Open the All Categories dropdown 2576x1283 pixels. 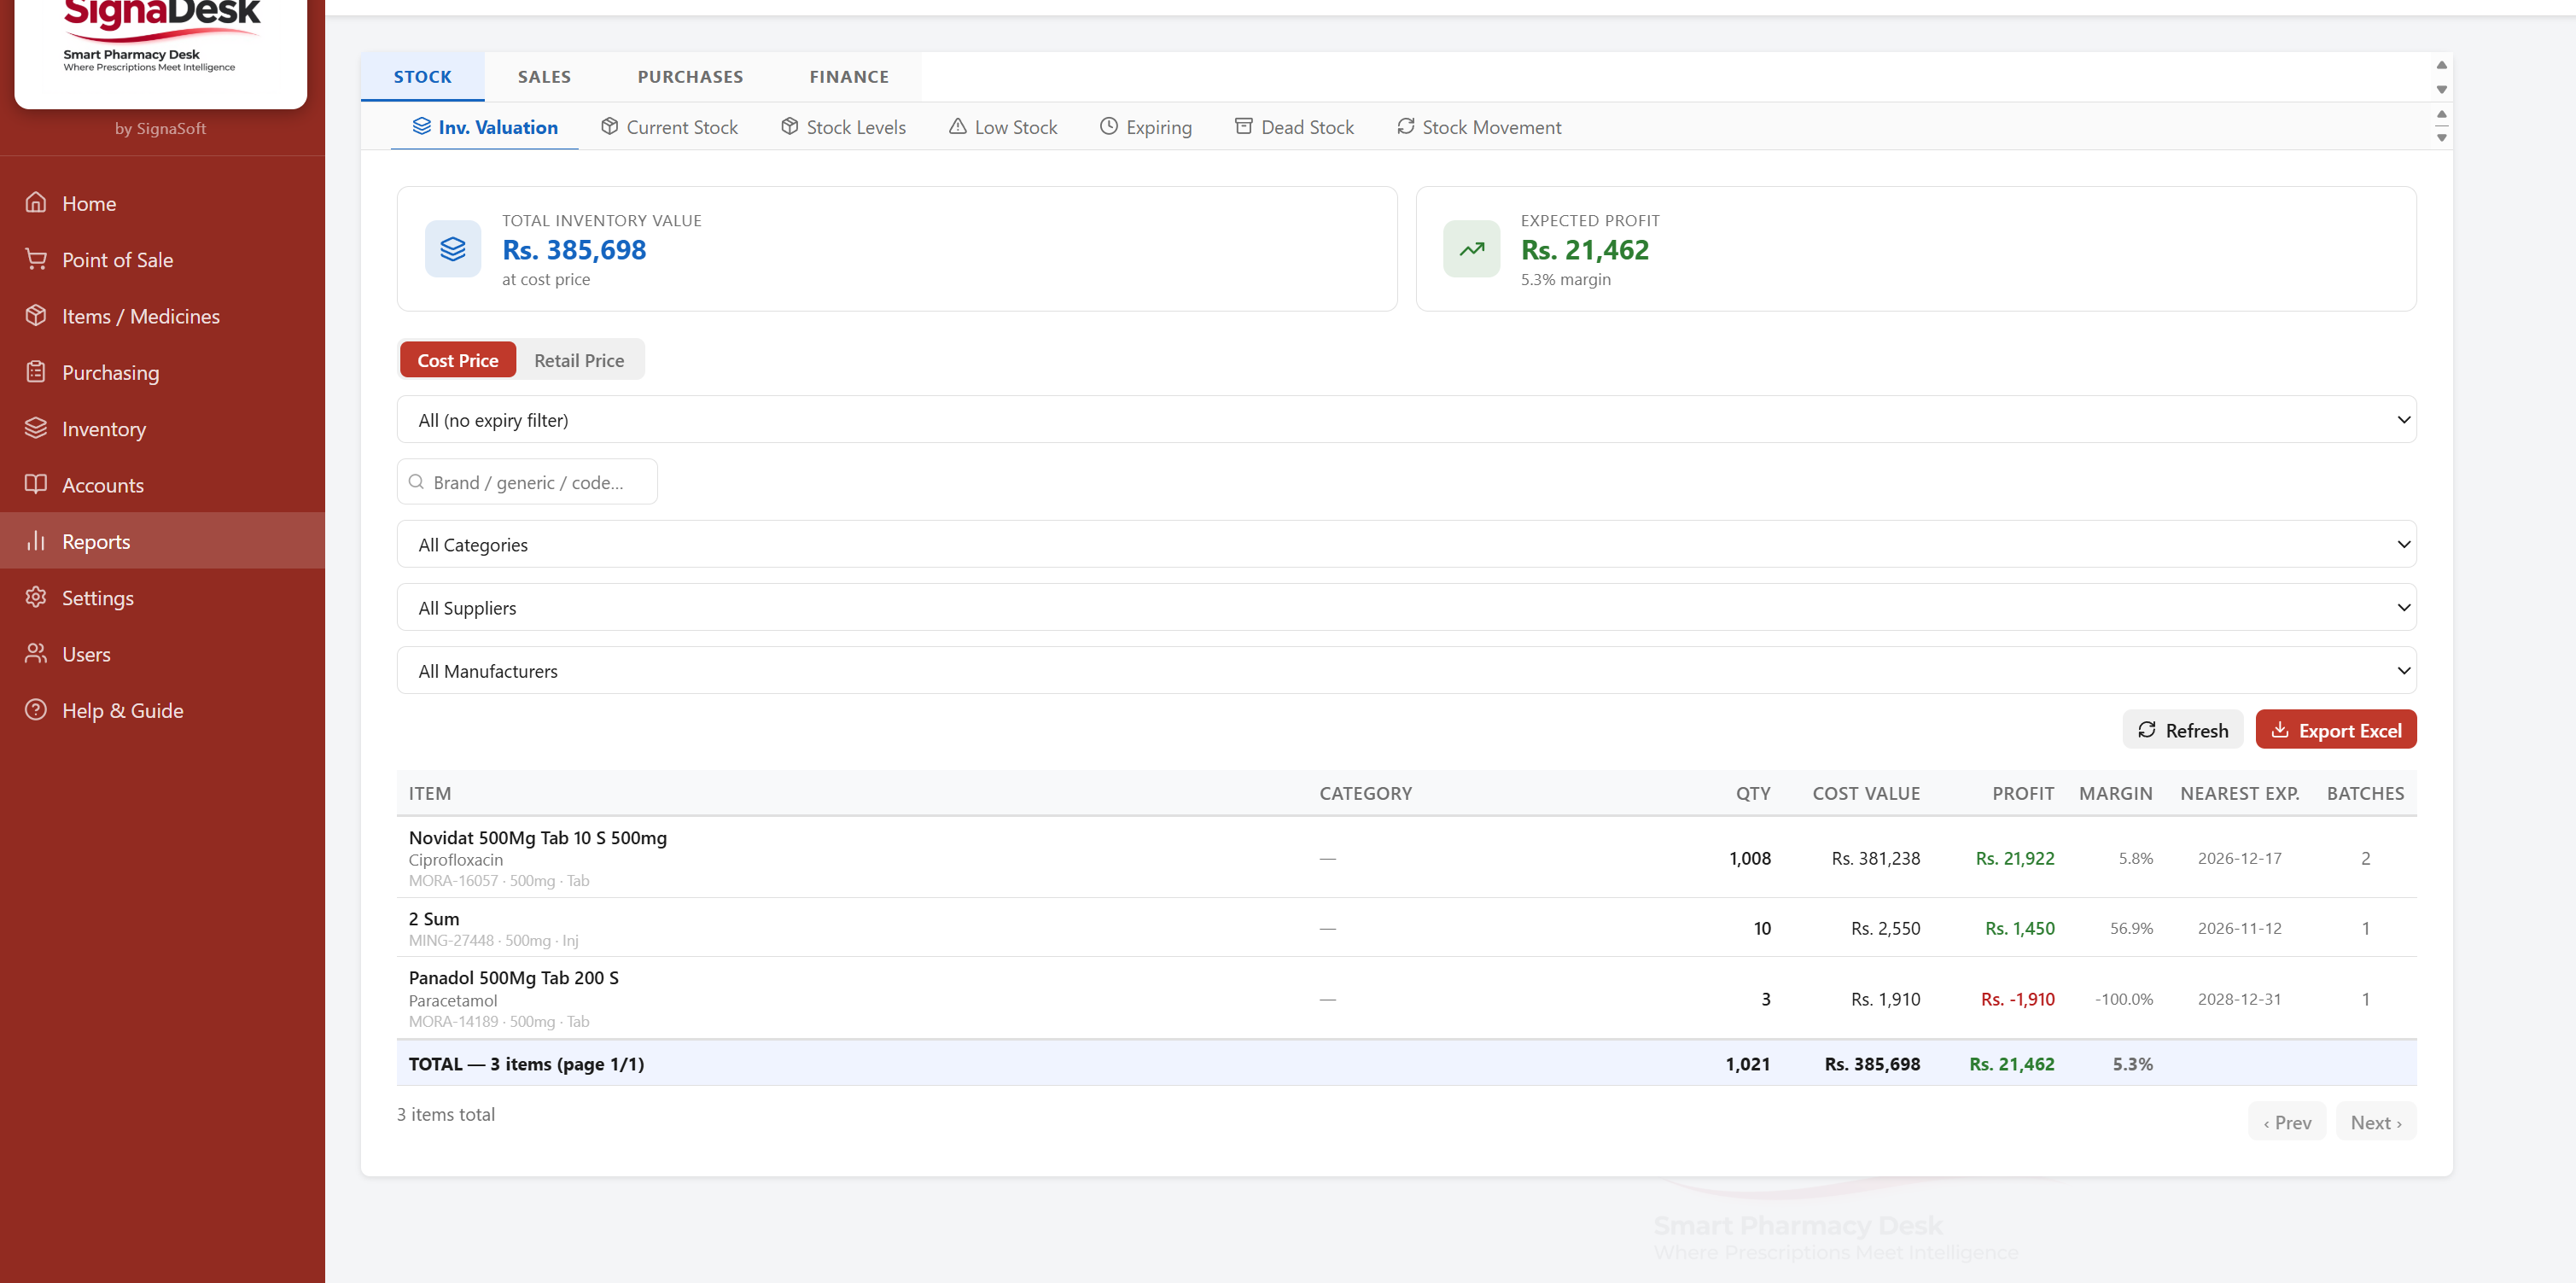click(1405, 545)
